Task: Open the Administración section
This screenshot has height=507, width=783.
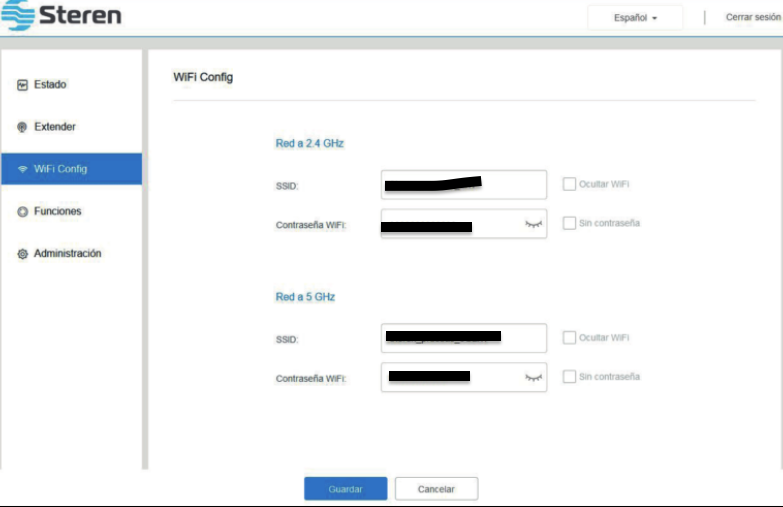Action: click(x=71, y=254)
